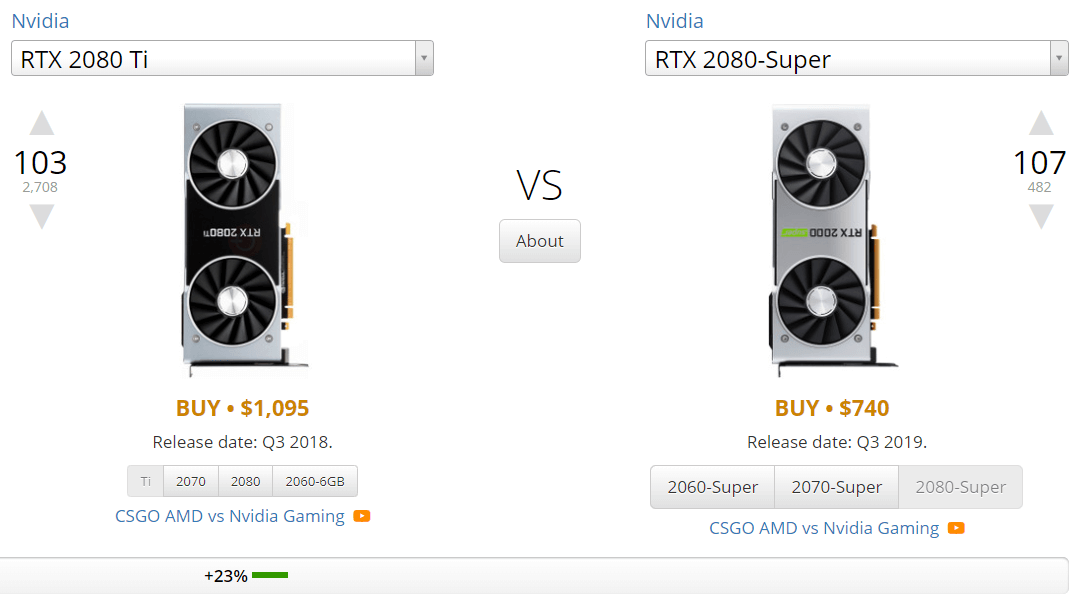Screen dimensions: 1082x605
Task: Click the left Nvidia brand link
Action: pyautogui.click(x=40, y=21)
